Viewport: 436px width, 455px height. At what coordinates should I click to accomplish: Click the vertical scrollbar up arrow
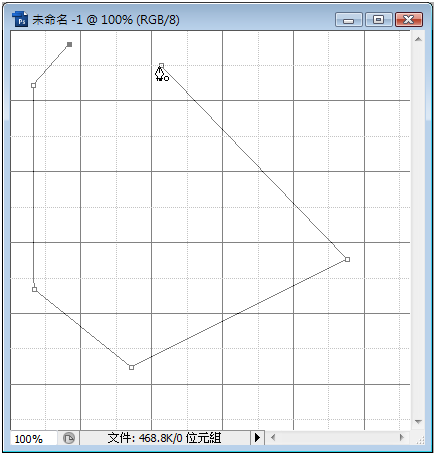point(418,39)
